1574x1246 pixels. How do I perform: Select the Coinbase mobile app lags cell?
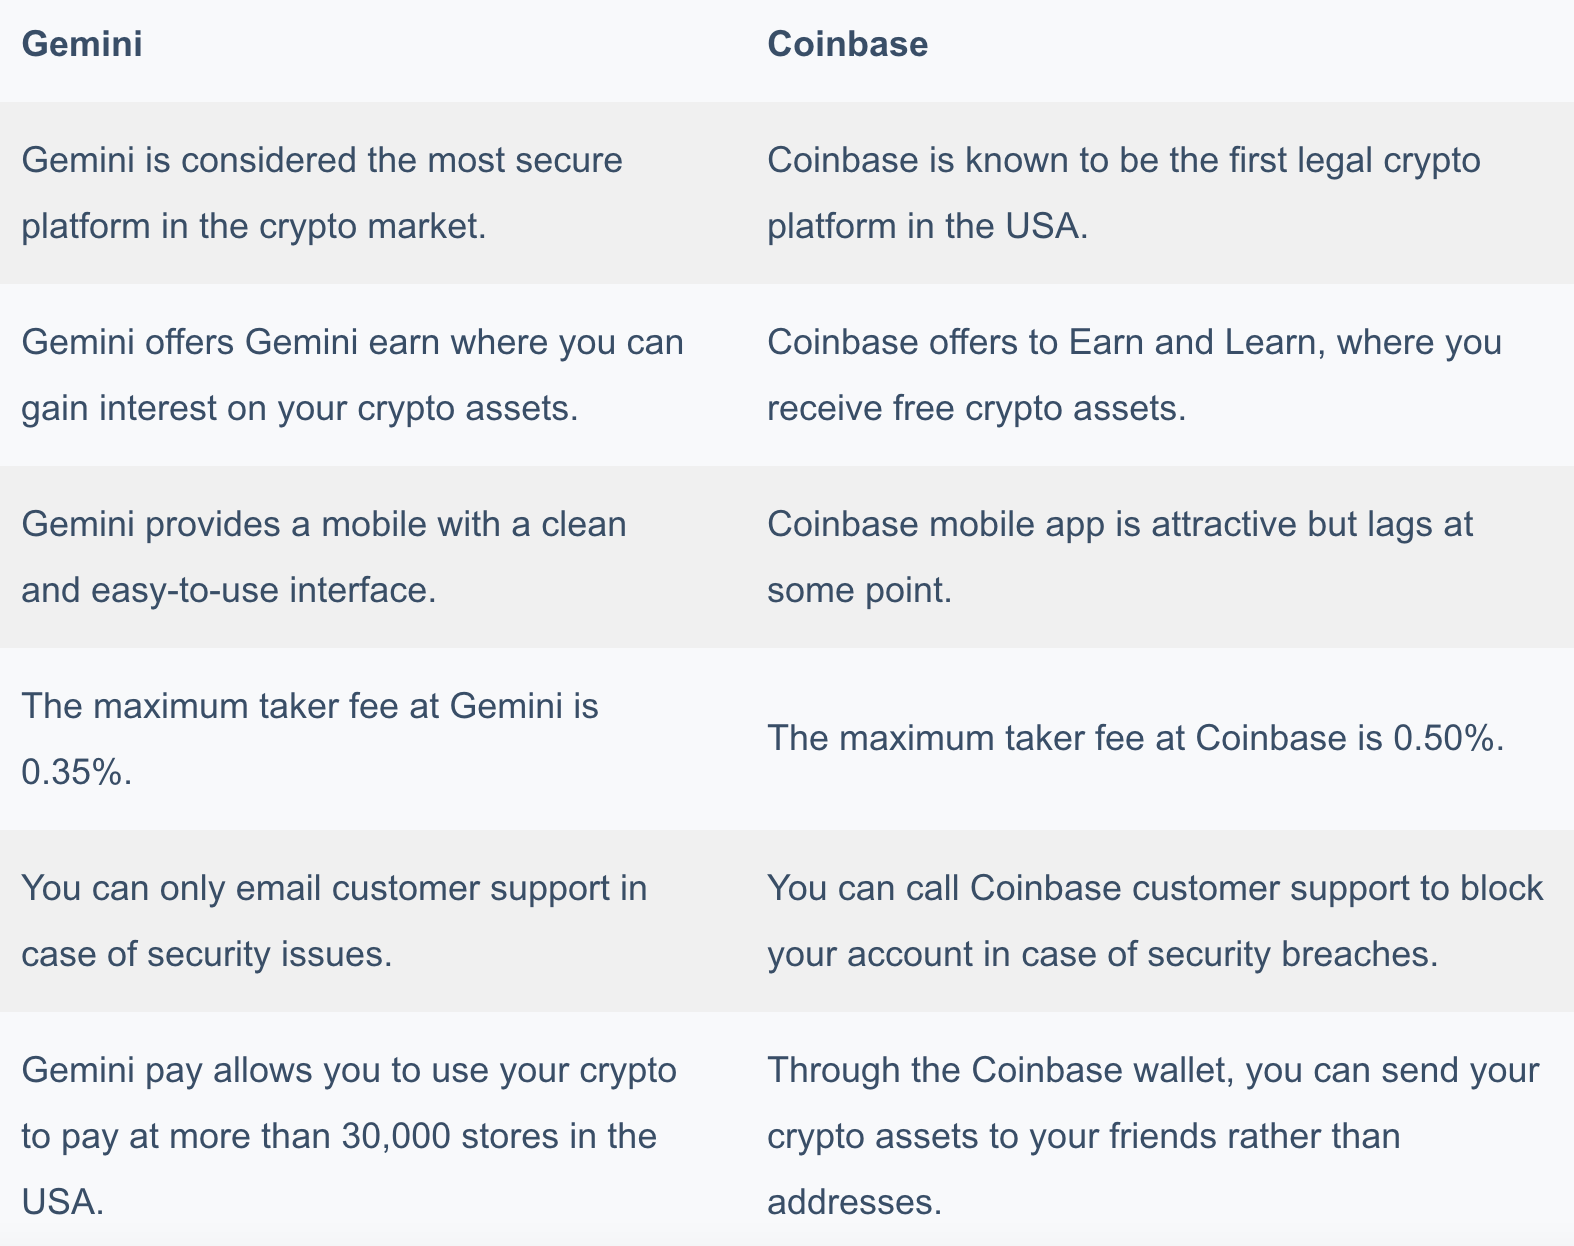[1160, 557]
